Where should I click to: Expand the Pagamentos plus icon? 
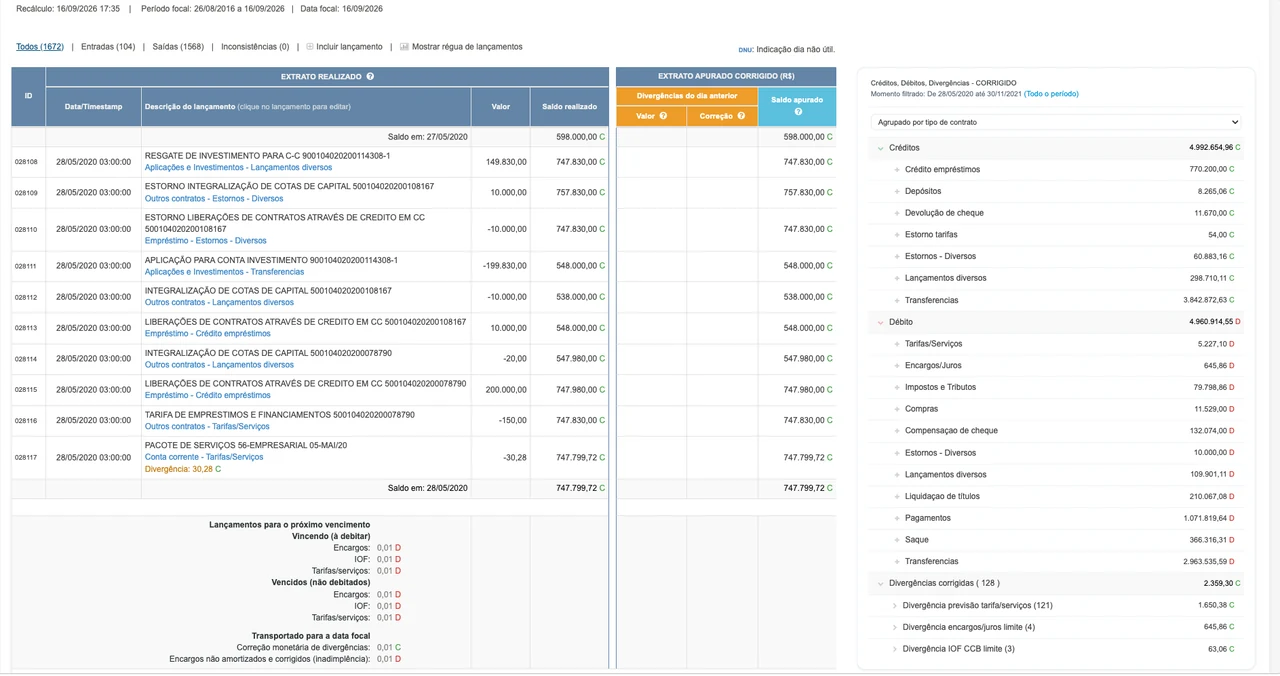(897, 518)
